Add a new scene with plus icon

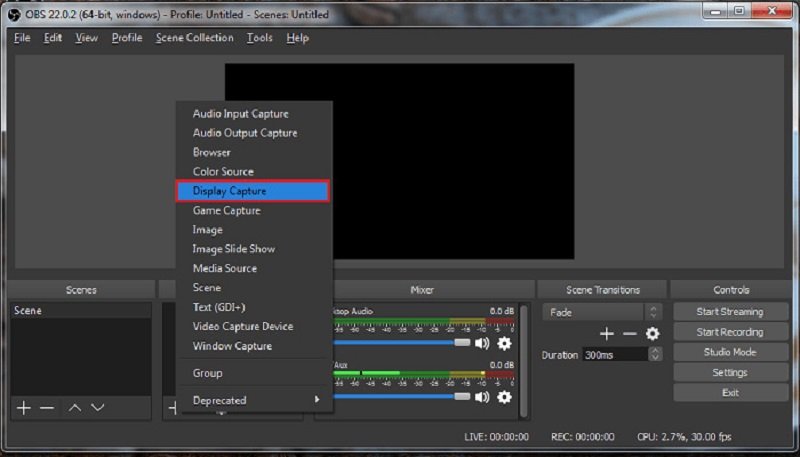(x=23, y=408)
